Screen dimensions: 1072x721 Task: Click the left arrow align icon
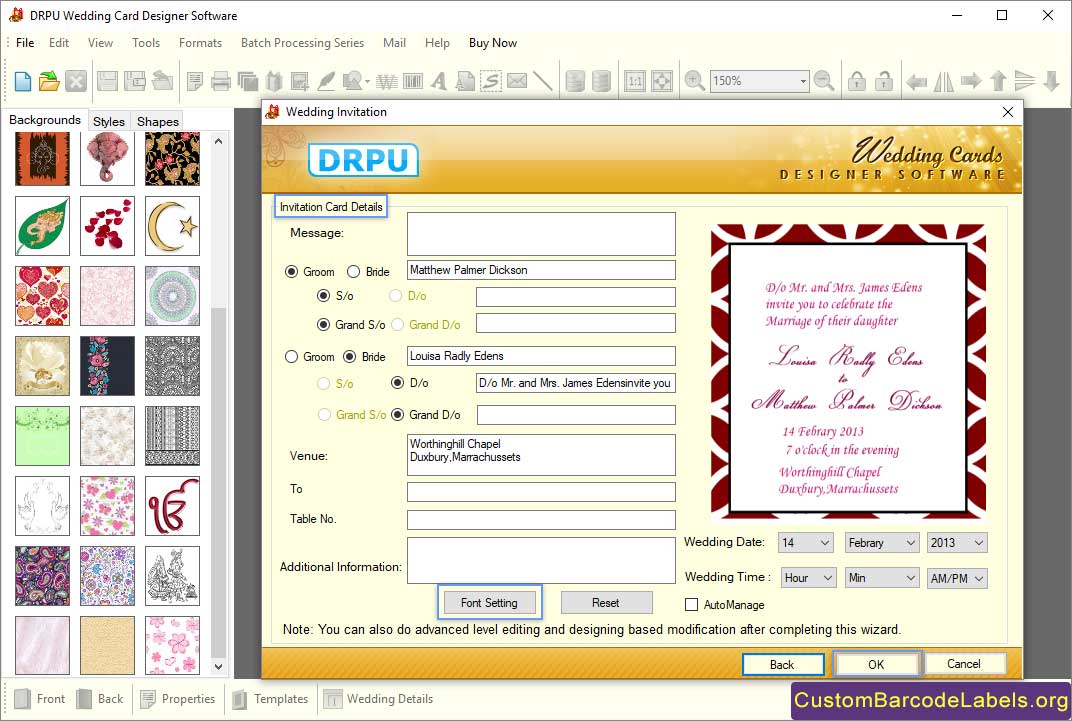pyautogui.click(x=916, y=82)
